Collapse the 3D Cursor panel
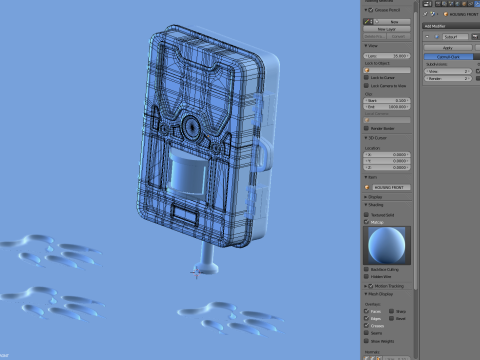Screen dimensions: 480x360 click(x=366, y=138)
